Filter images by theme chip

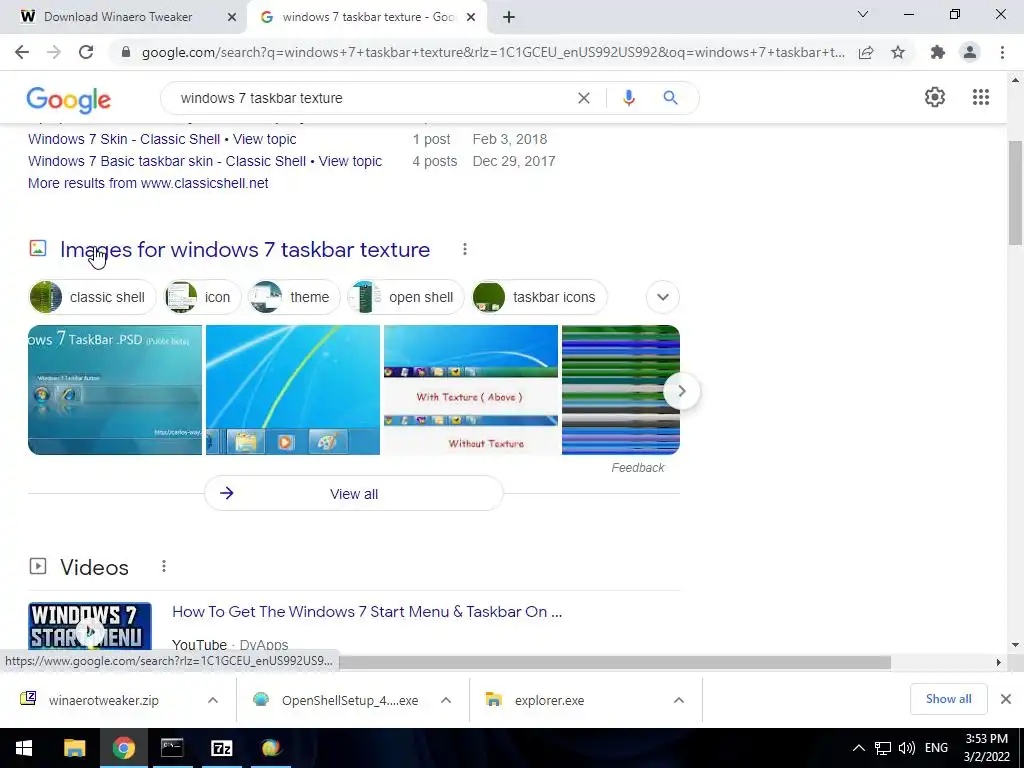(x=294, y=297)
